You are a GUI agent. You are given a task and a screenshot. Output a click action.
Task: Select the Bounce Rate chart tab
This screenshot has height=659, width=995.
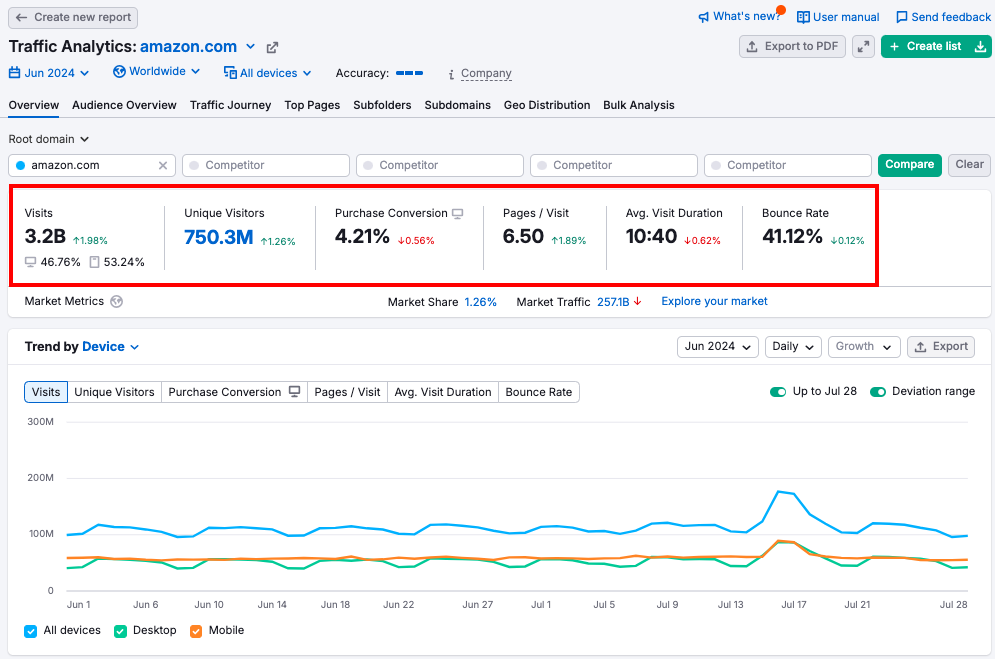point(538,392)
